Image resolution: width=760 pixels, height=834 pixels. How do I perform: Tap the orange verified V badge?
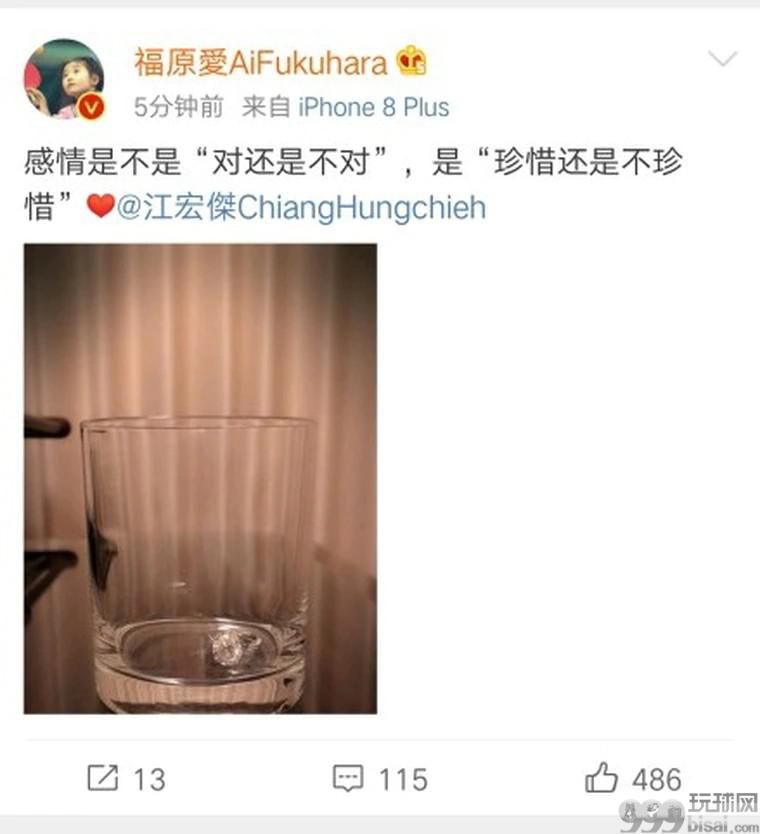pyautogui.click(x=91, y=108)
